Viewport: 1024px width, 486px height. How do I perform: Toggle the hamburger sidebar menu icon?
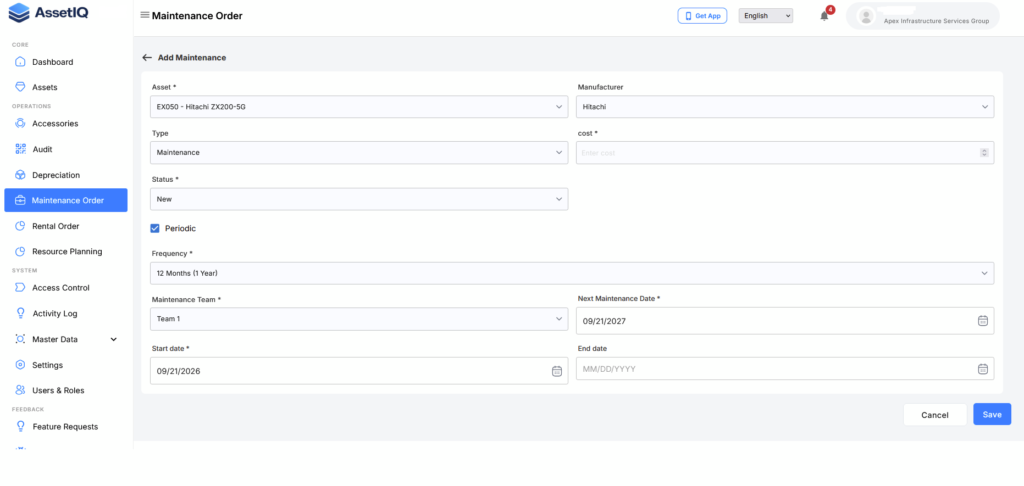(144, 15)
